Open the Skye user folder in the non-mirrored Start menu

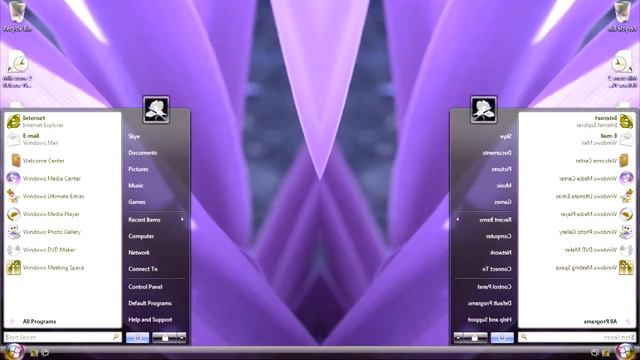point(134,136)
